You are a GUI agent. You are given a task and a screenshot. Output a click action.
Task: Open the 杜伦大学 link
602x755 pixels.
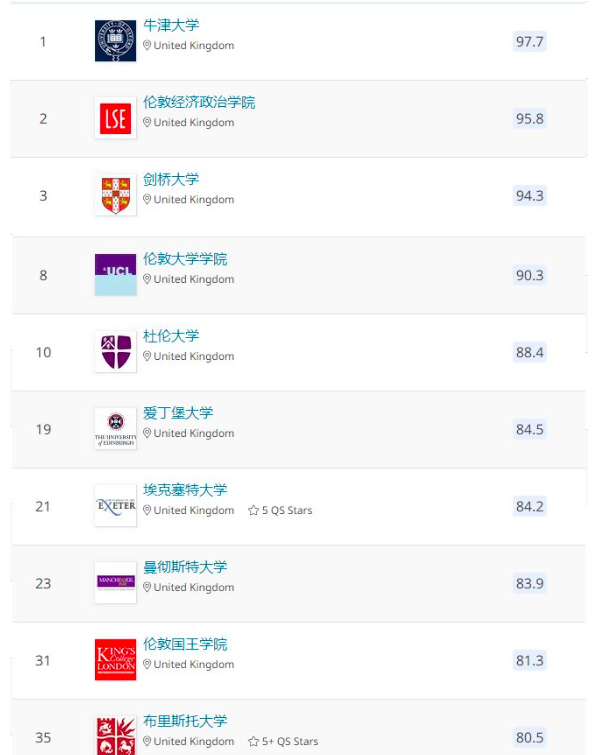171,335
